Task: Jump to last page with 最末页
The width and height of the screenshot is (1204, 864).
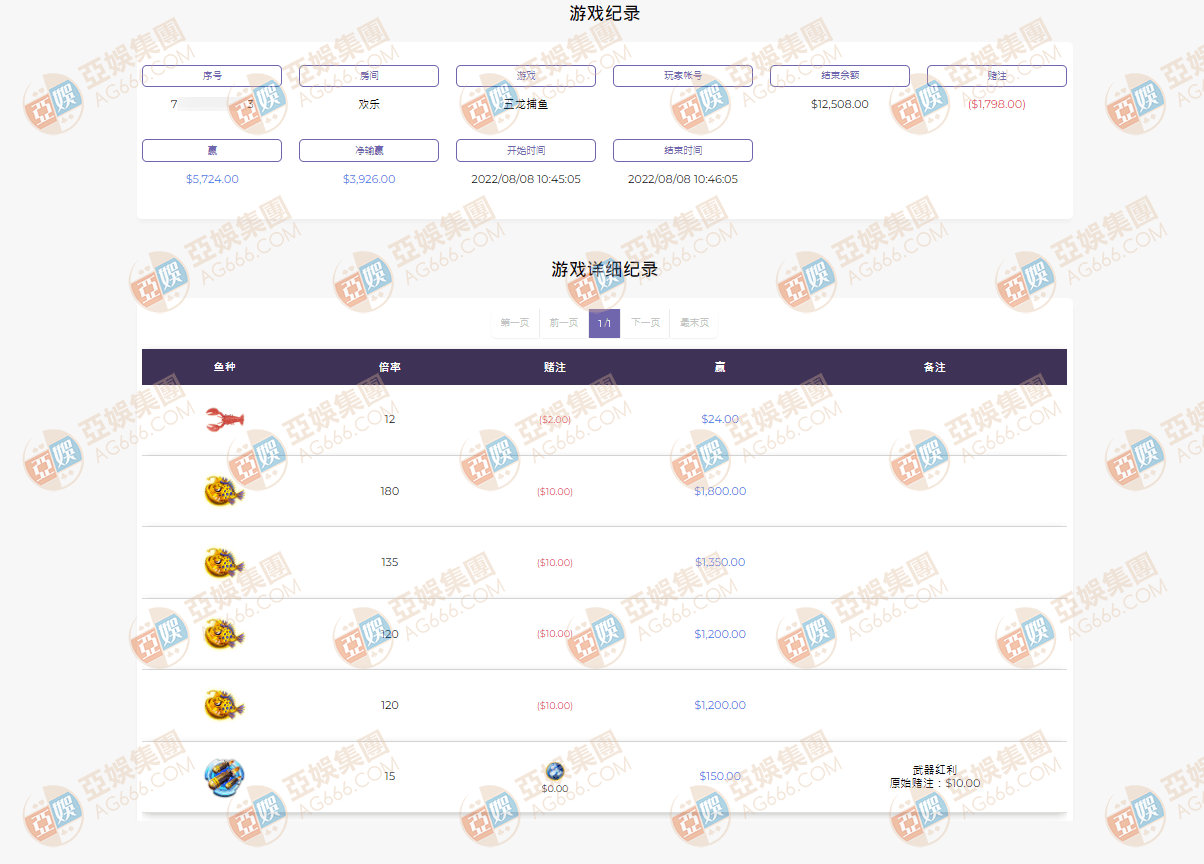Action: 694,323
